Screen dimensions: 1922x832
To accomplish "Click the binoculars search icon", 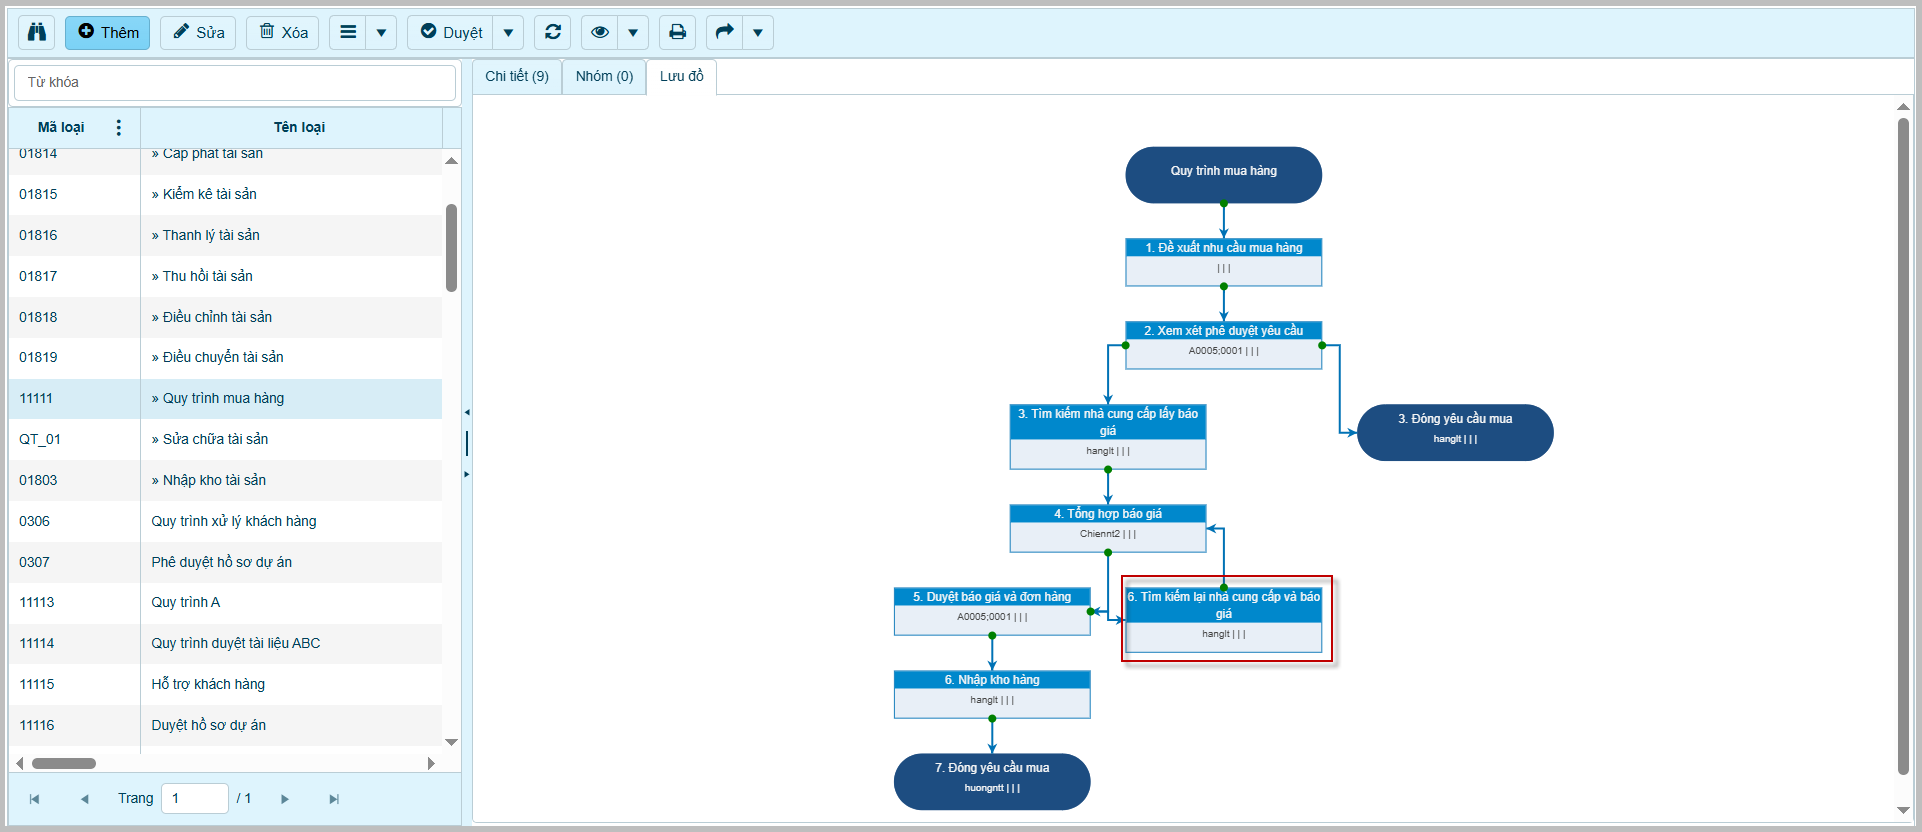I will click(37, 32).
